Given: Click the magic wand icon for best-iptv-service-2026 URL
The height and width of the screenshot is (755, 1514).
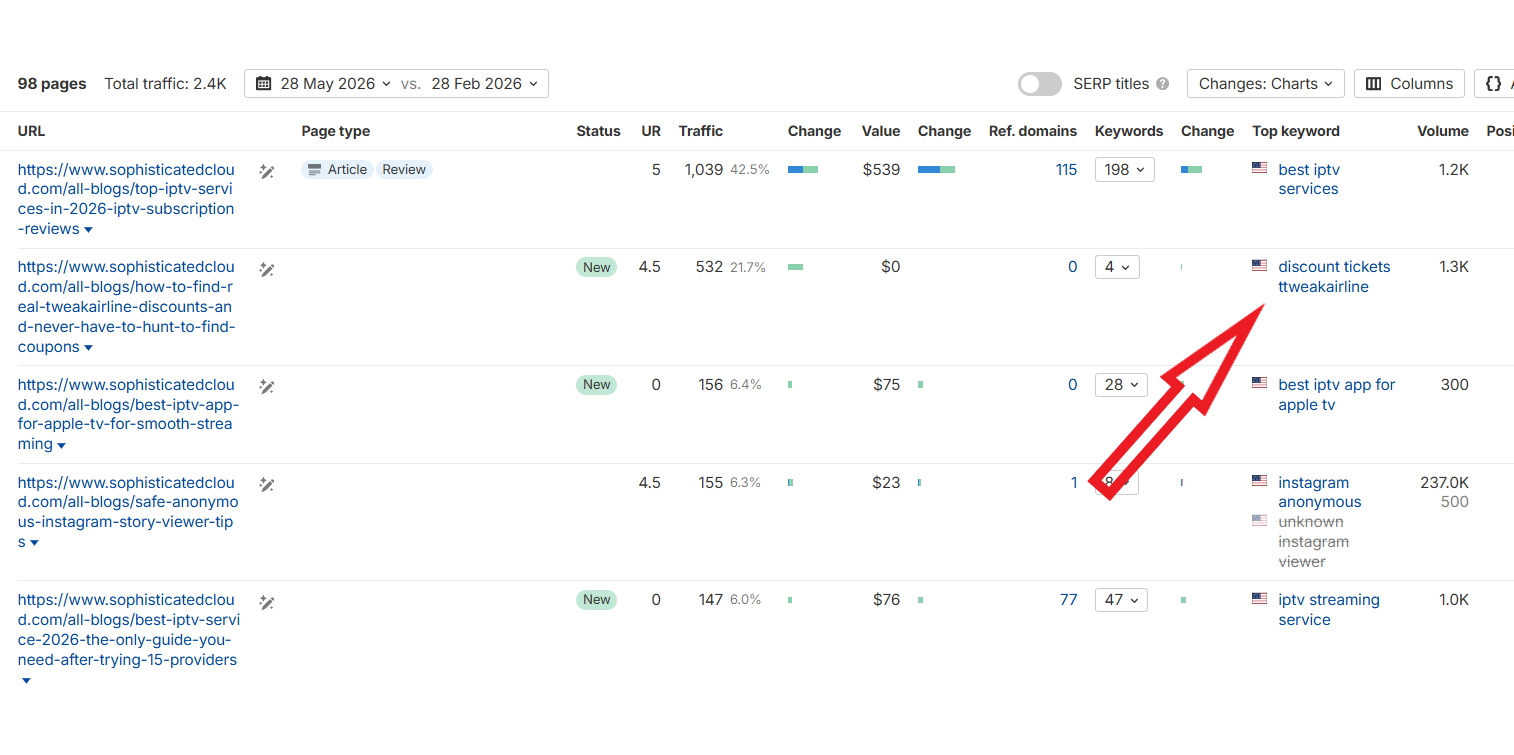Looking at the screenshot, I should click(x=267, y=603).
